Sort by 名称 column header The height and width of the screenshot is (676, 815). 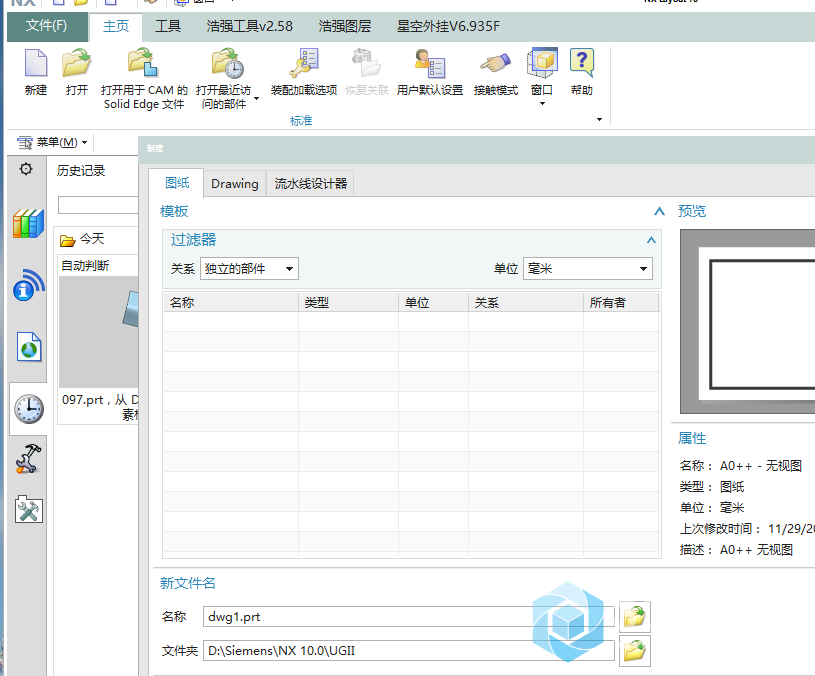coord(231,302)
